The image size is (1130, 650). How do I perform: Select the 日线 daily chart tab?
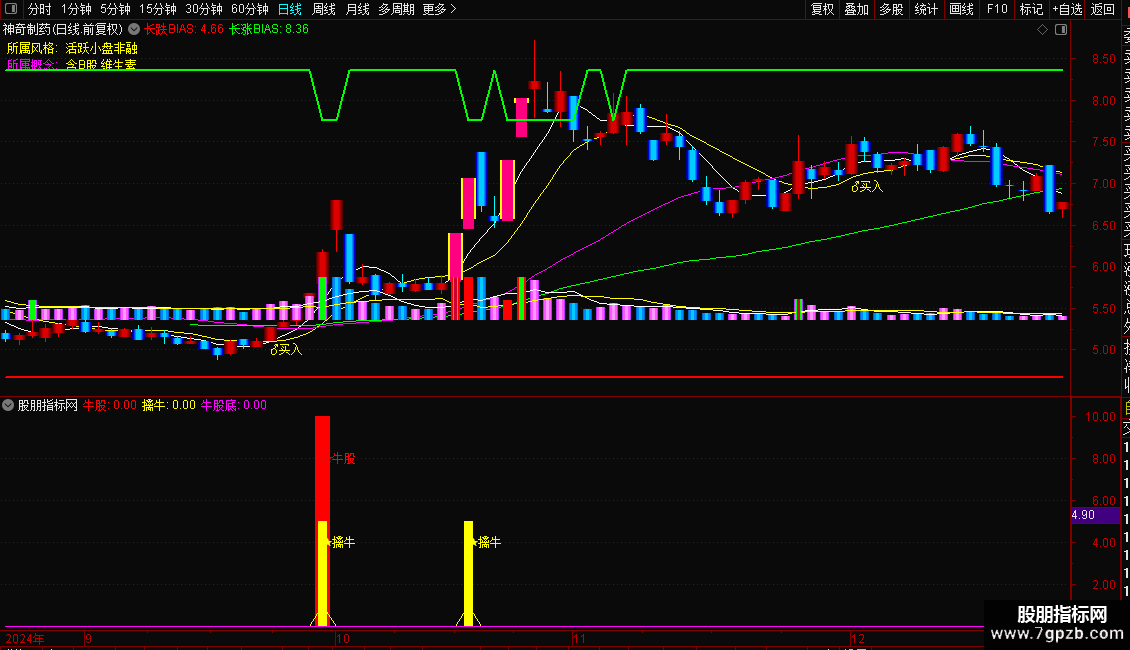(x=290, y=9)
